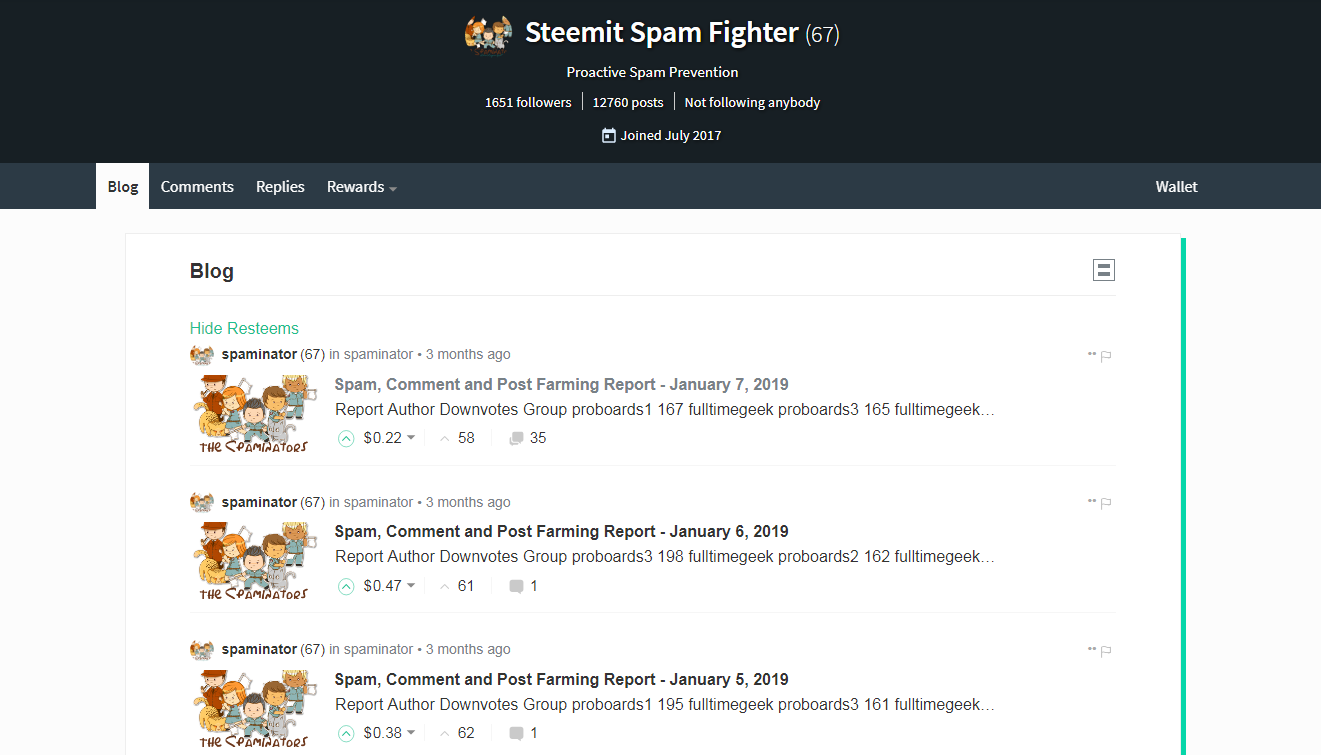Switch to the Comments tab
Image resolution: width=1321 pixels, height=755 pixels.
[197, 187]
